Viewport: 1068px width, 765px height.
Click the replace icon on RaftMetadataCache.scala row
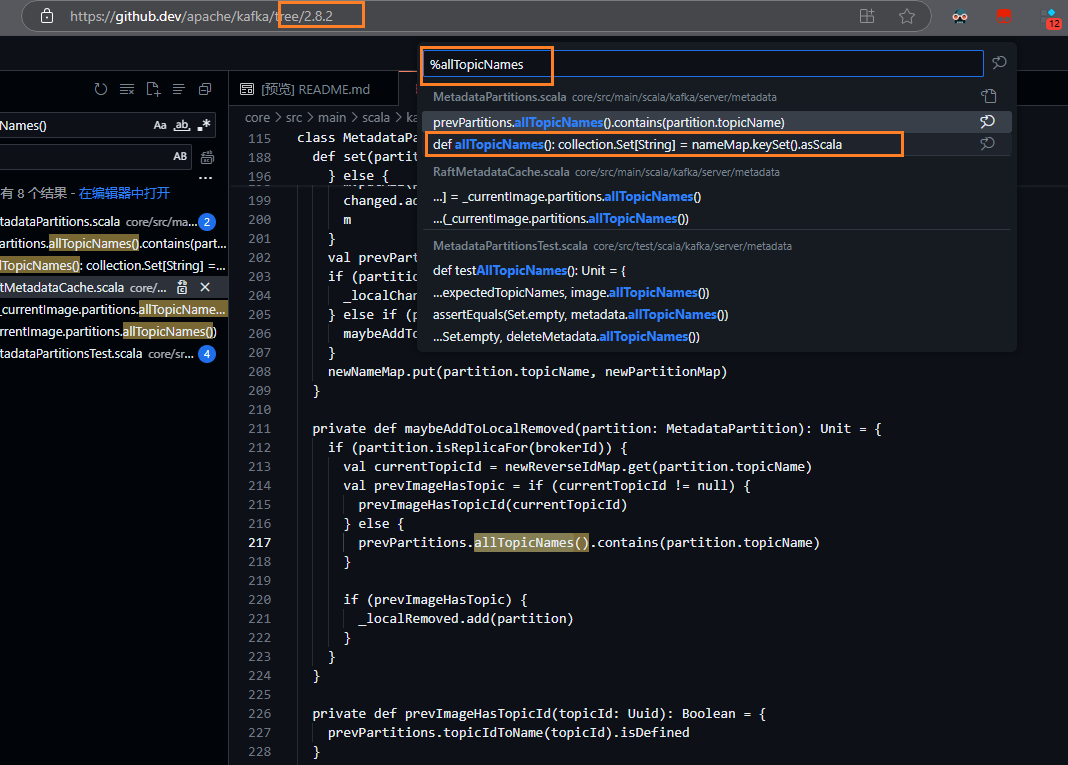(182, 287)
